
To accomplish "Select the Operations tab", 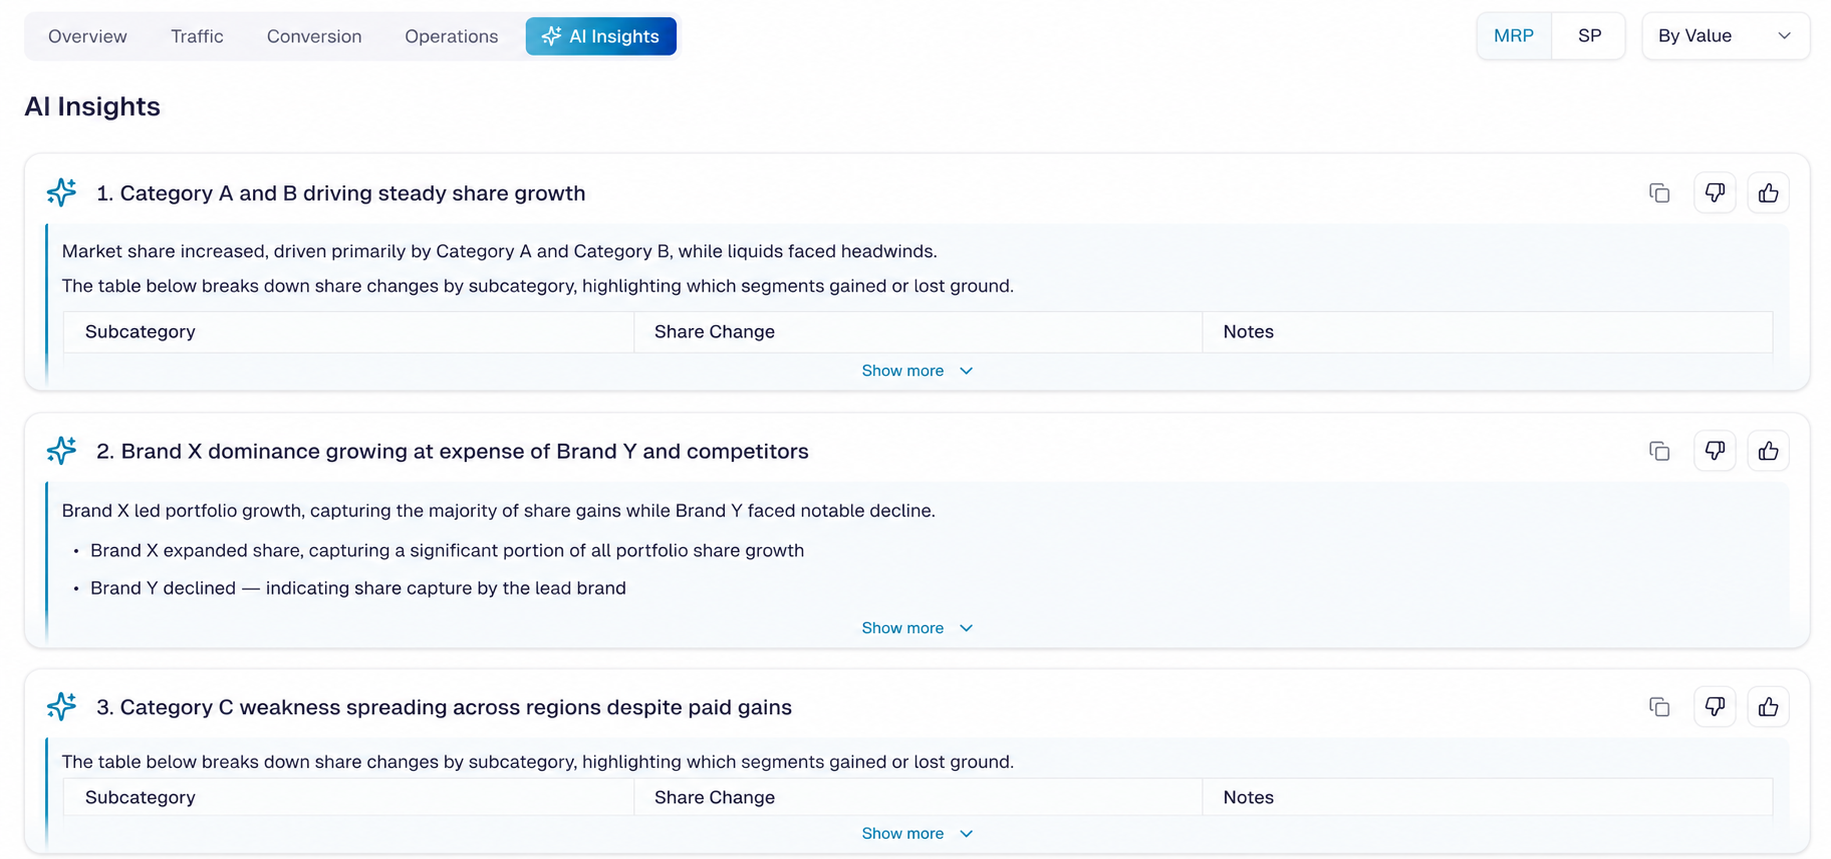I will click(451, 36).
